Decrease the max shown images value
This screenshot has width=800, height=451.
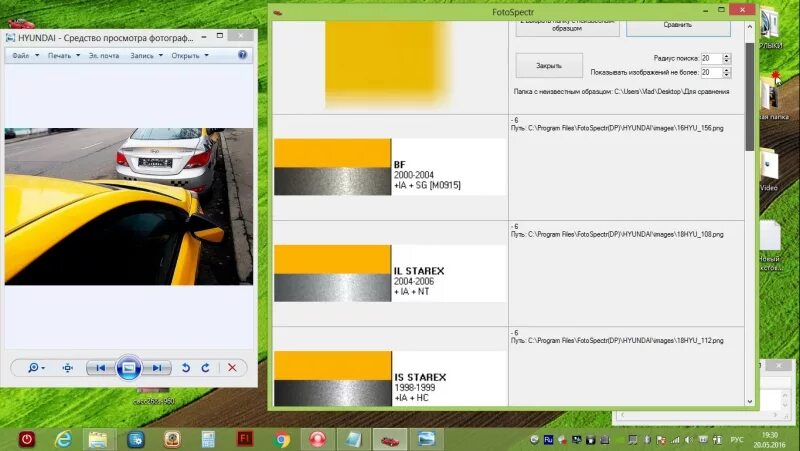click(x=727, y=76)
